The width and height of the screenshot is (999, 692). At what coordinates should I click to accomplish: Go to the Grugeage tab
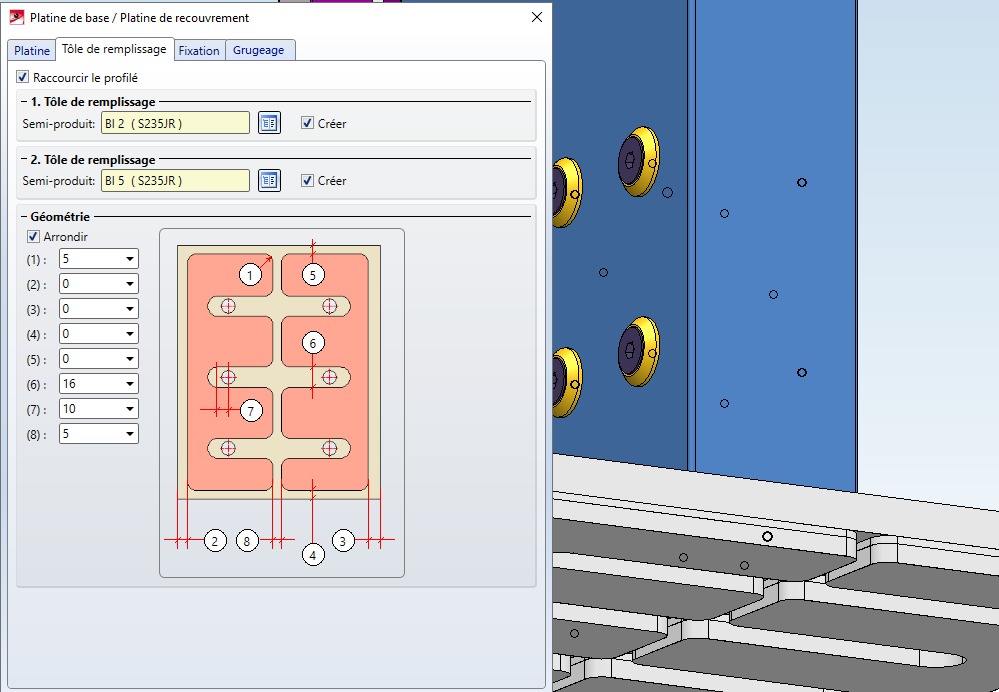[259, 51]
